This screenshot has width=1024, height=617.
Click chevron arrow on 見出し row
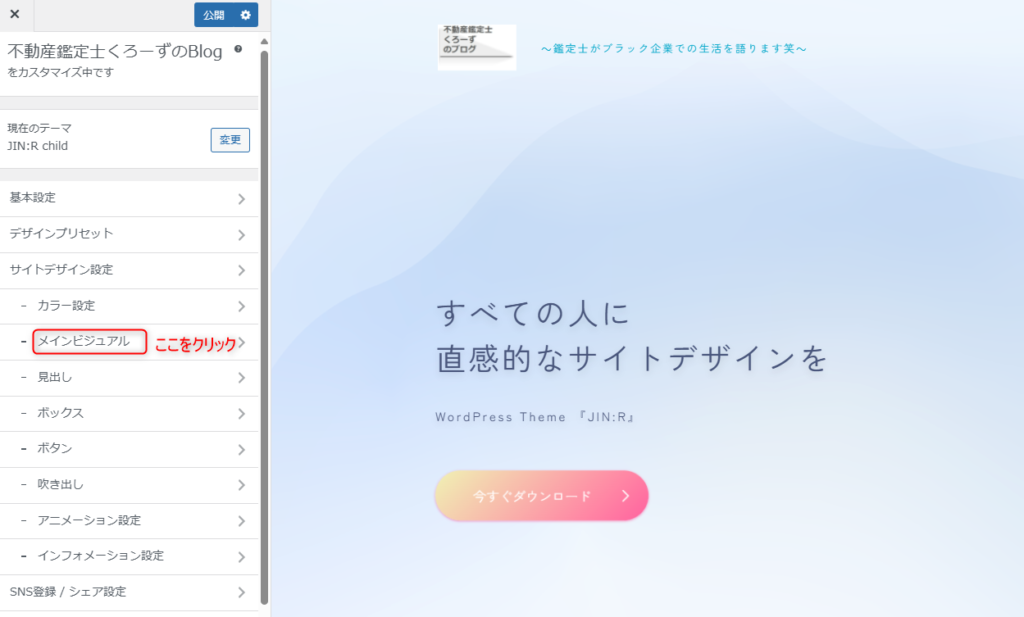coord(242,378)
